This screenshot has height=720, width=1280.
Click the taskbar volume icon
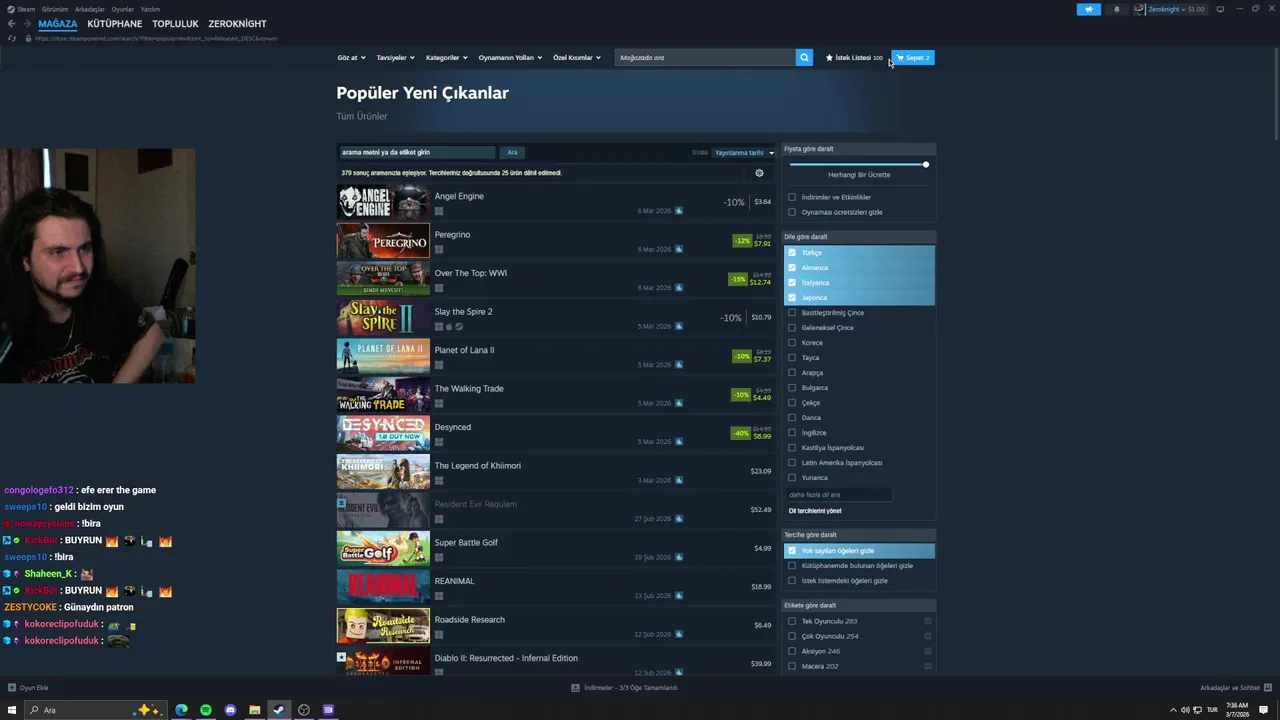(1185, 710)
